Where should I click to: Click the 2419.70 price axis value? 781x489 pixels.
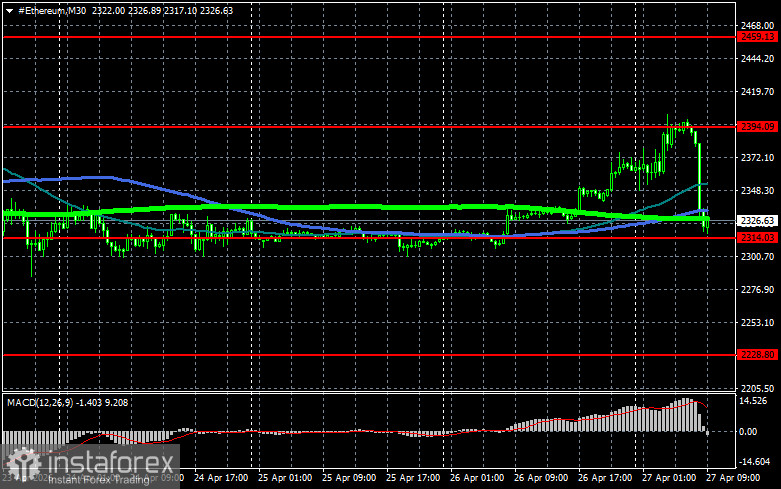pyautogui.click(x=757, y=92)
